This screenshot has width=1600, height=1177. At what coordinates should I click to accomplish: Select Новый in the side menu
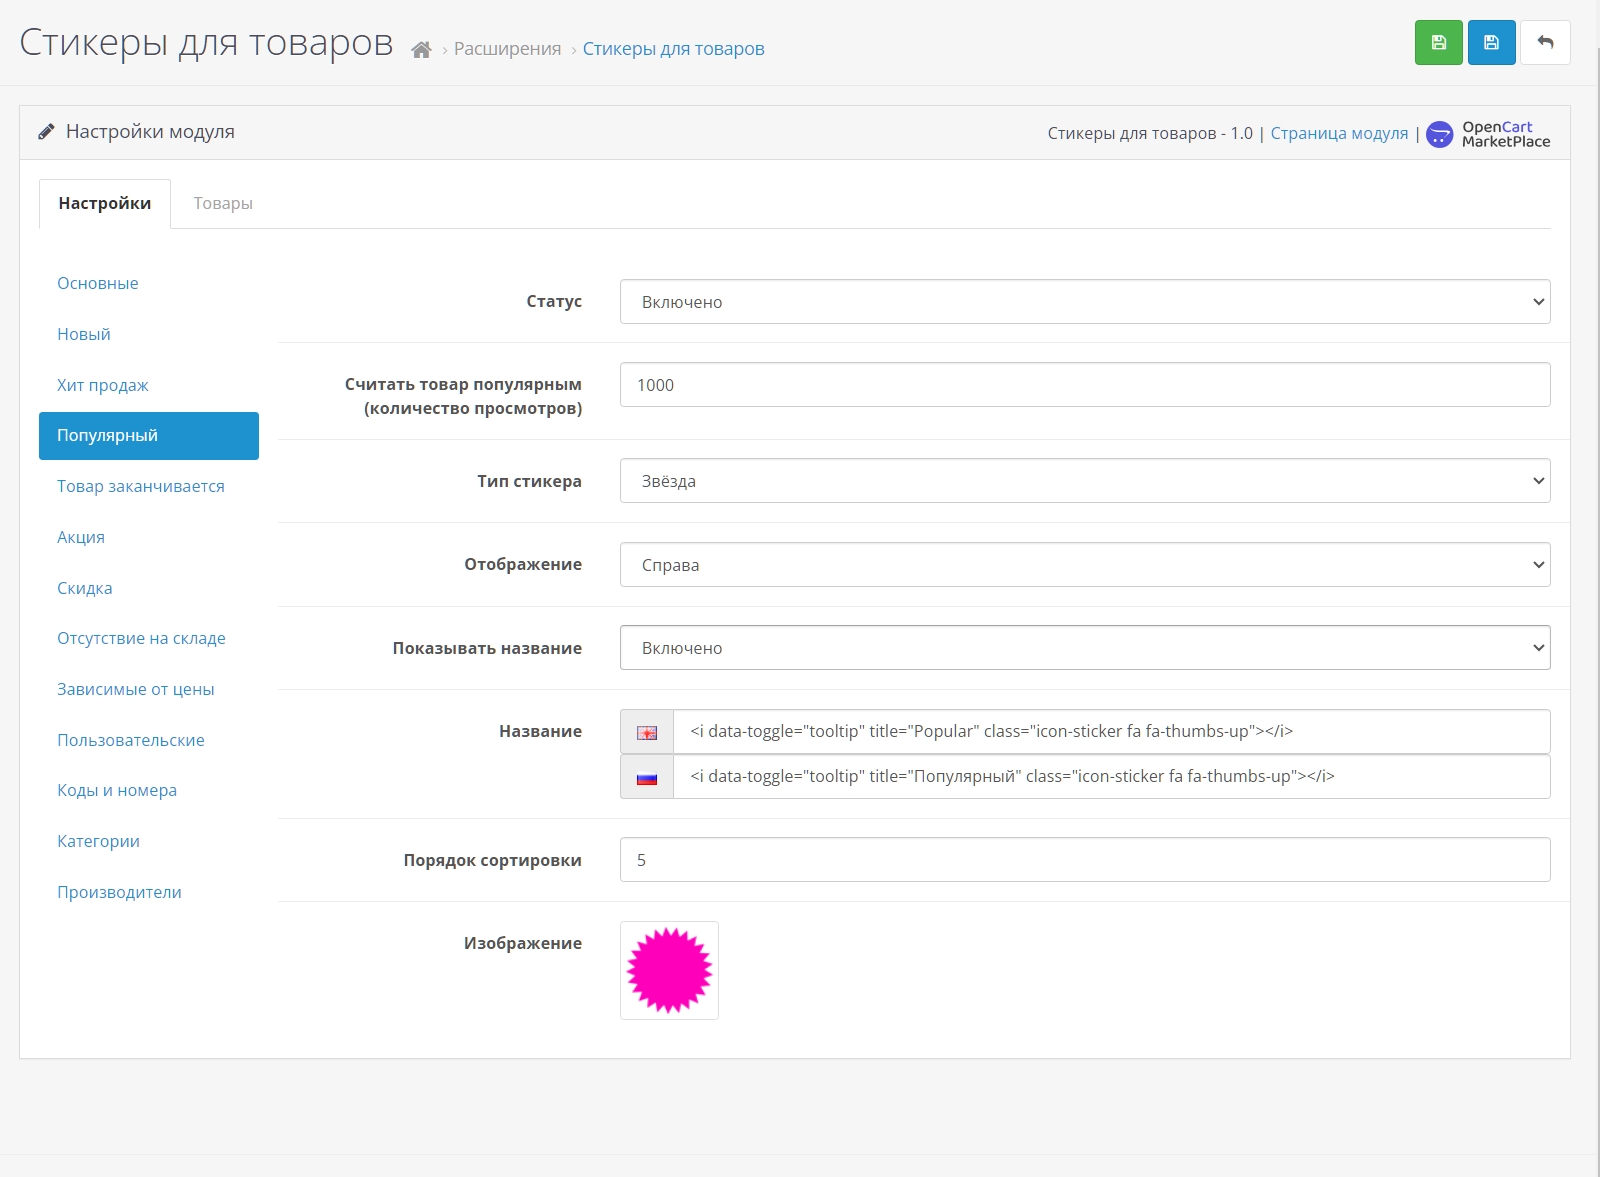tap(149, 335)
